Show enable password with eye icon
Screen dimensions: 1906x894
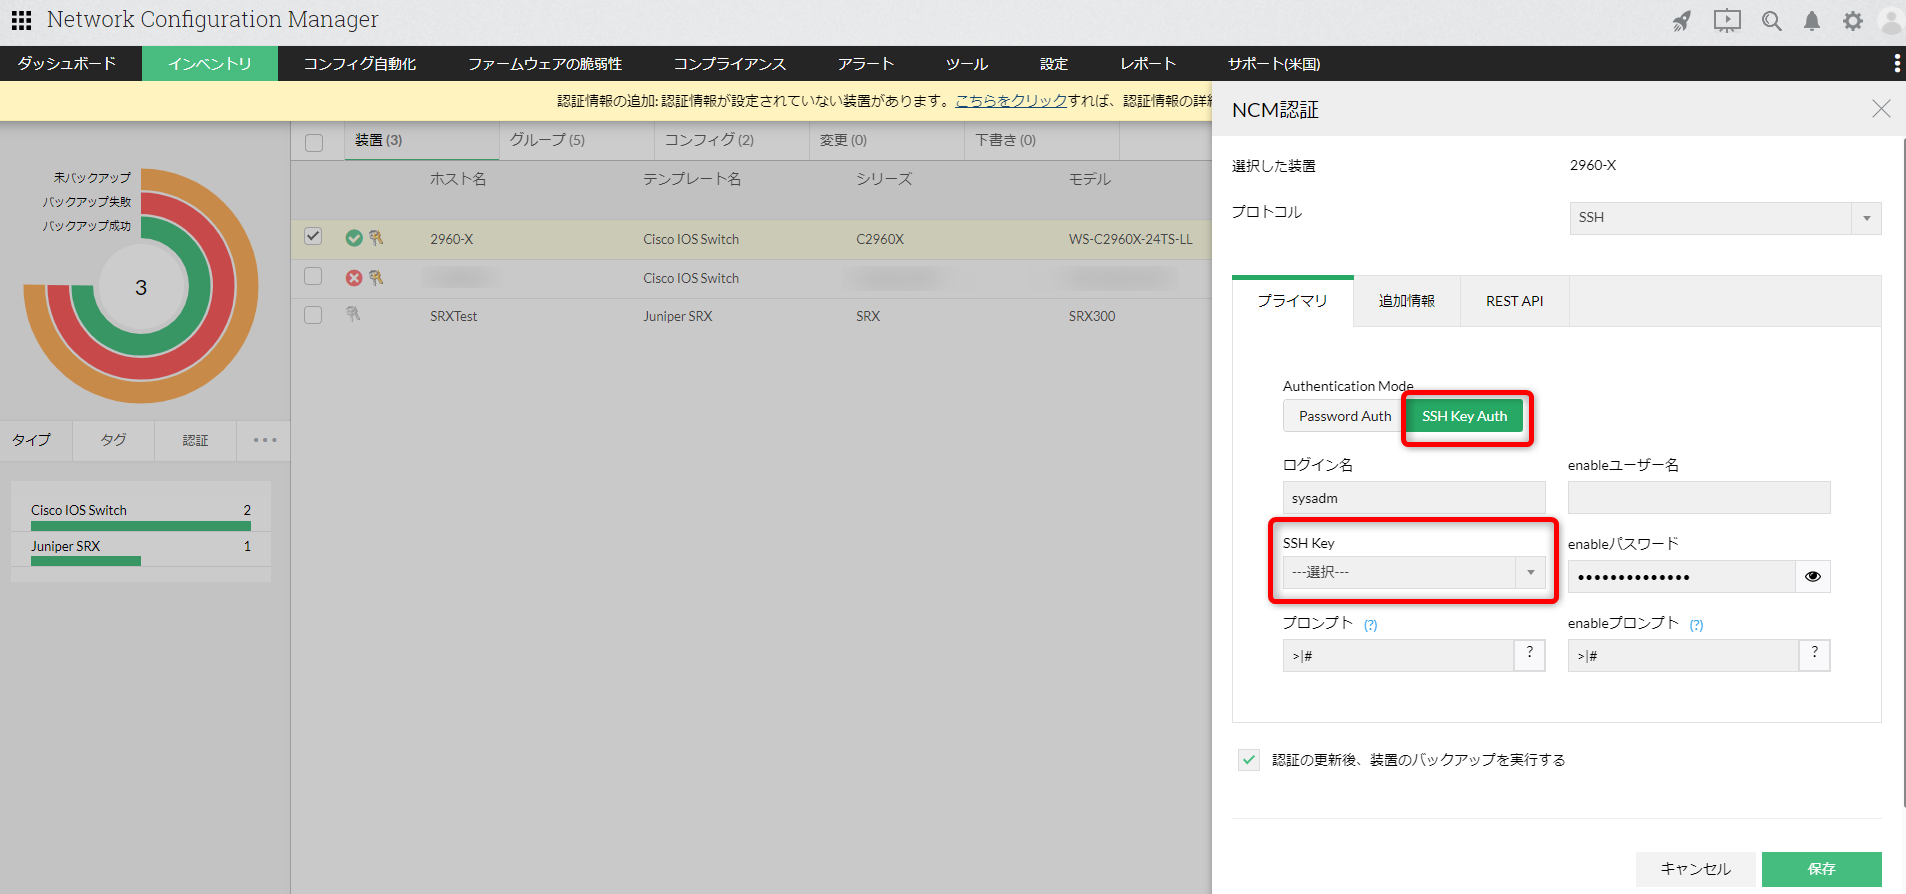(1812, 577)
